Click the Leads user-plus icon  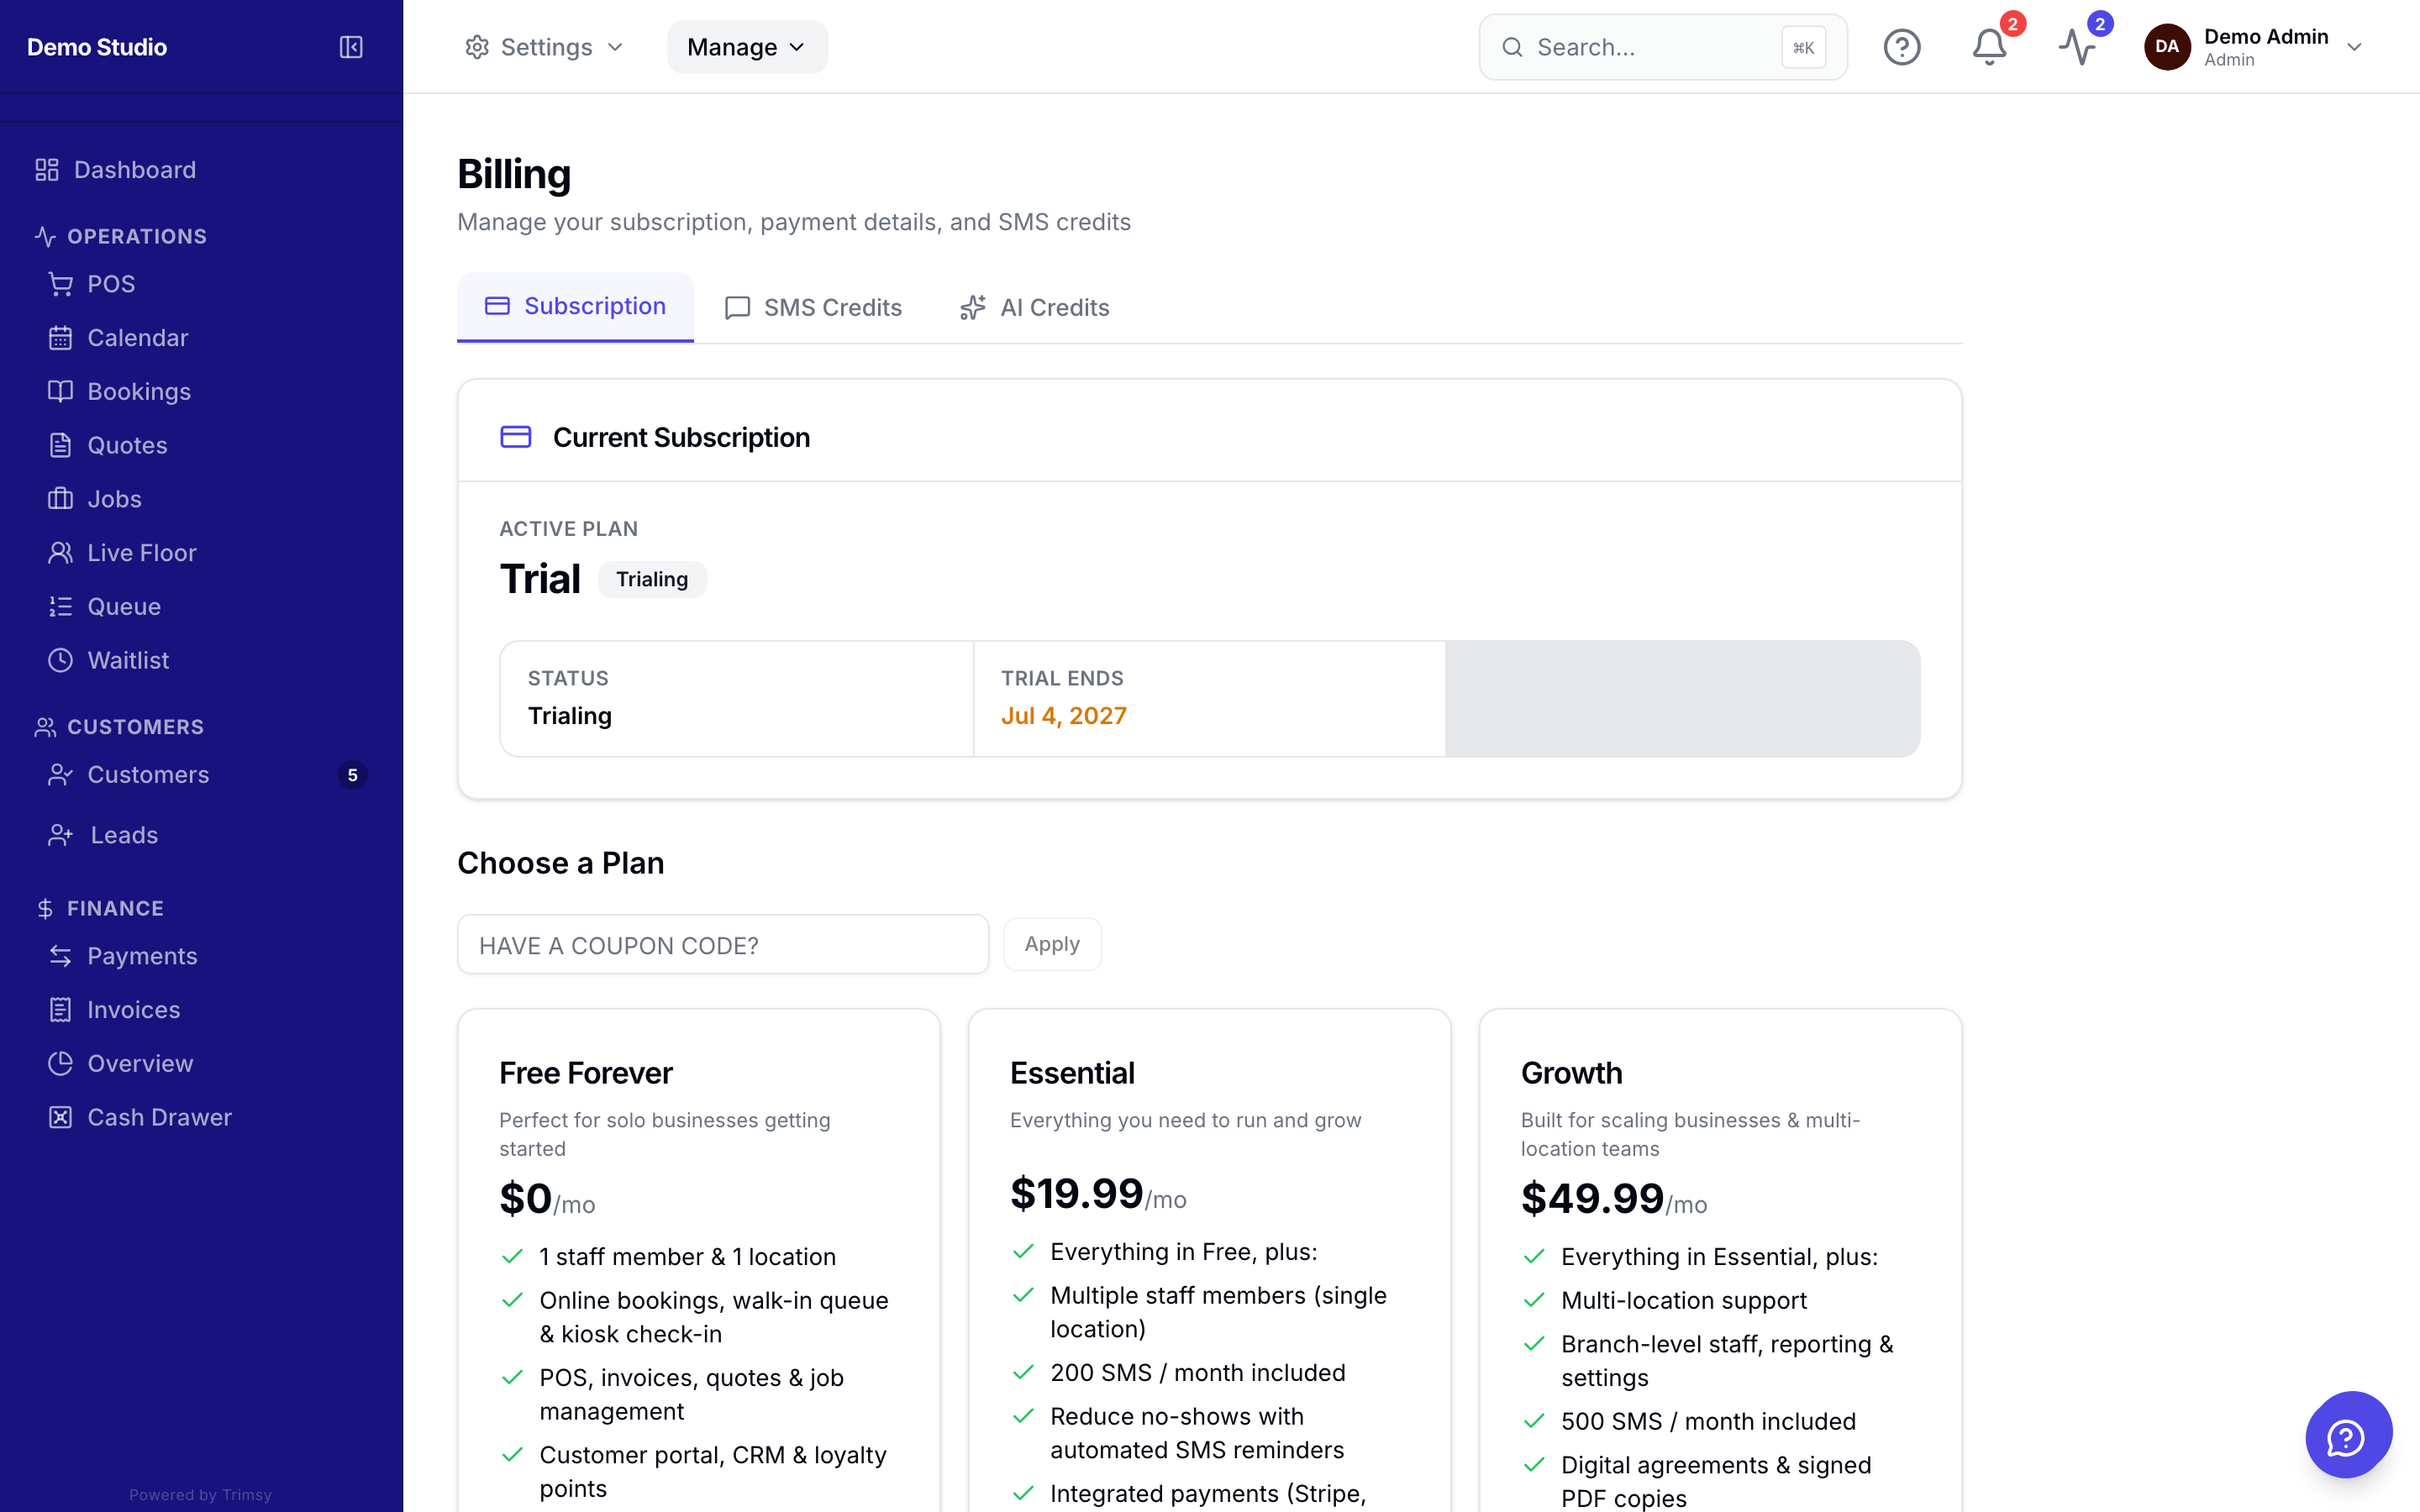[x=60, y=835]
